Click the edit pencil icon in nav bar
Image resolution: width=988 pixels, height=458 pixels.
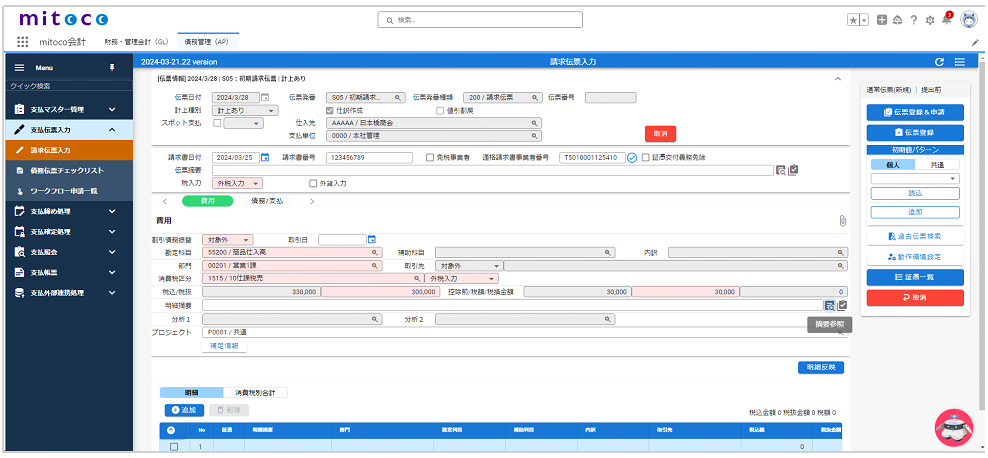(x=975, y=43)
